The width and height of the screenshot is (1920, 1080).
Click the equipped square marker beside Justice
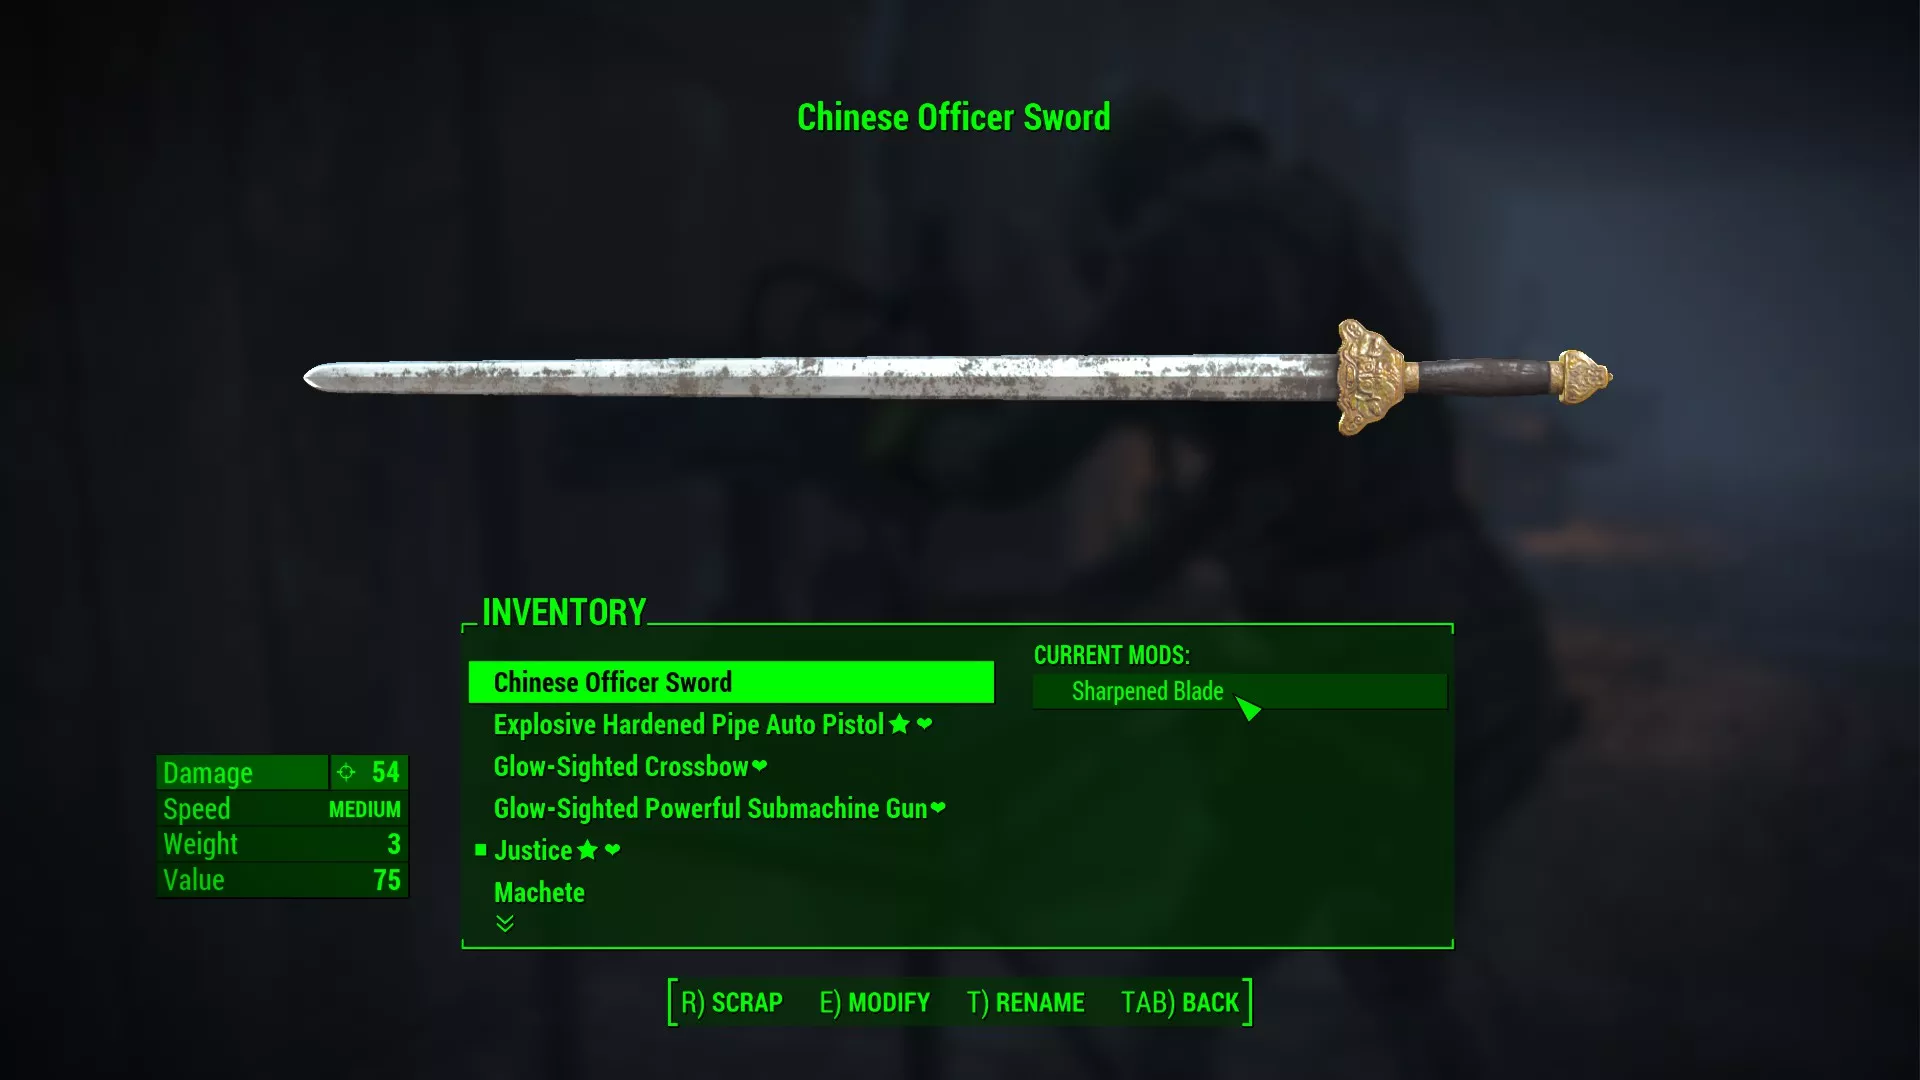pyautogui.click(x=481, y=850)
